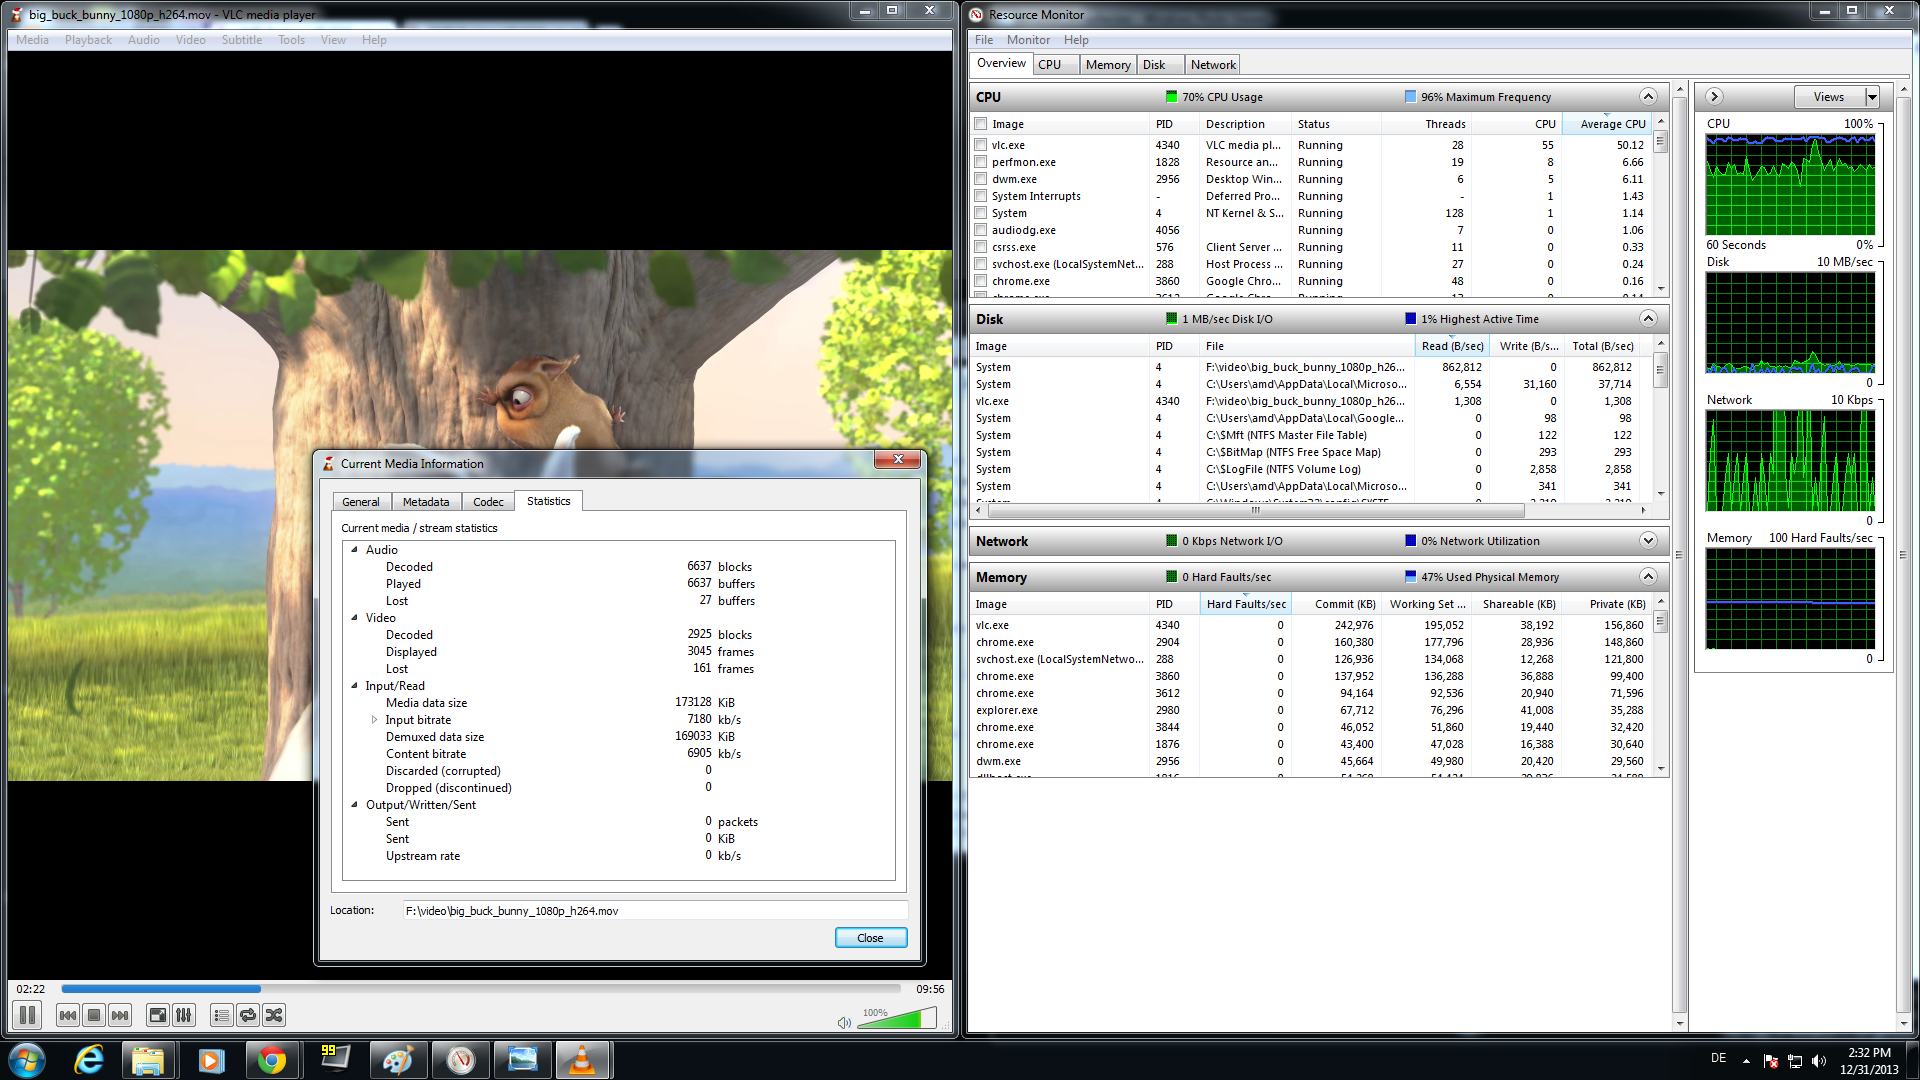The height and width of the screenshot is (1080, 1920).
Task: Sort disk list by Read (B/sec)
Action: coord(1452,346)
